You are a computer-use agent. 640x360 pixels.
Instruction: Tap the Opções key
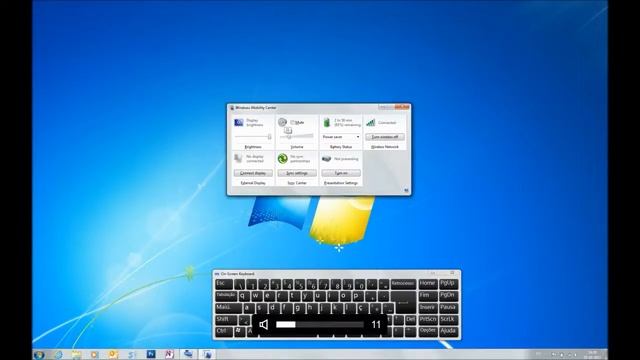click(427, 331)
